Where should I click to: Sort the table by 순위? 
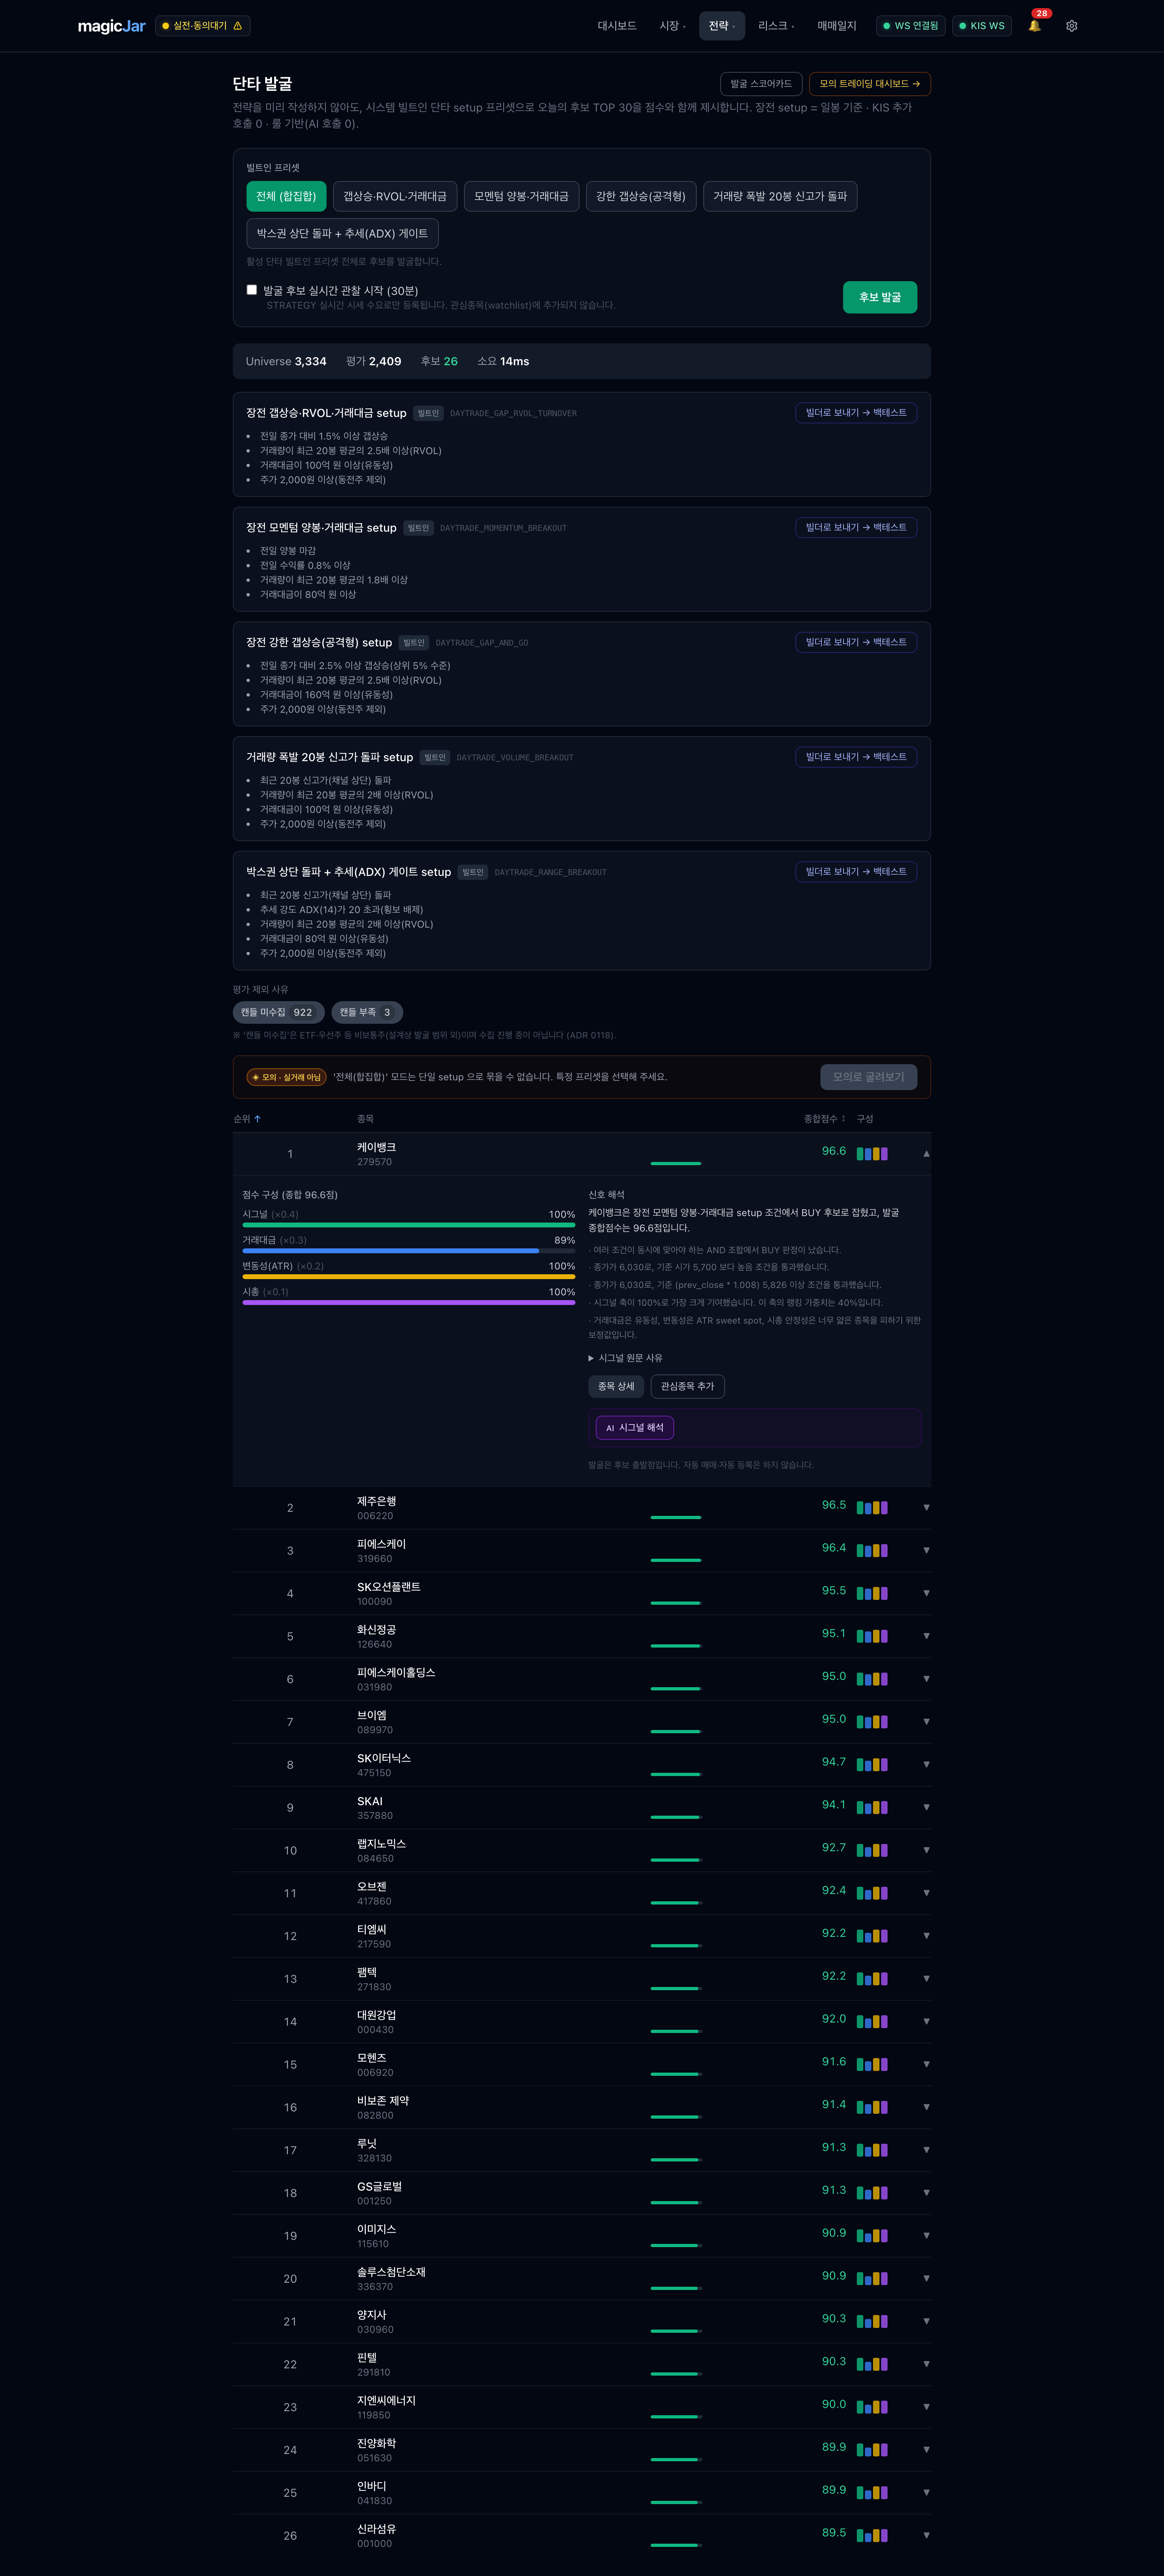point(247,1119)
